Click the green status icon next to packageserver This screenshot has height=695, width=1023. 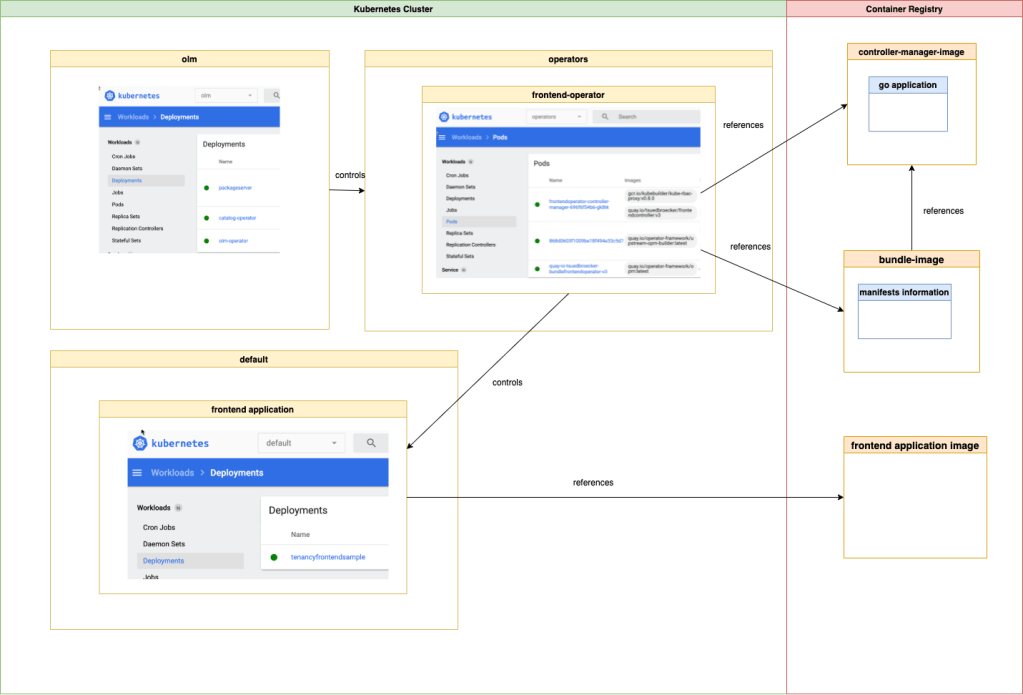click(207, 187)
